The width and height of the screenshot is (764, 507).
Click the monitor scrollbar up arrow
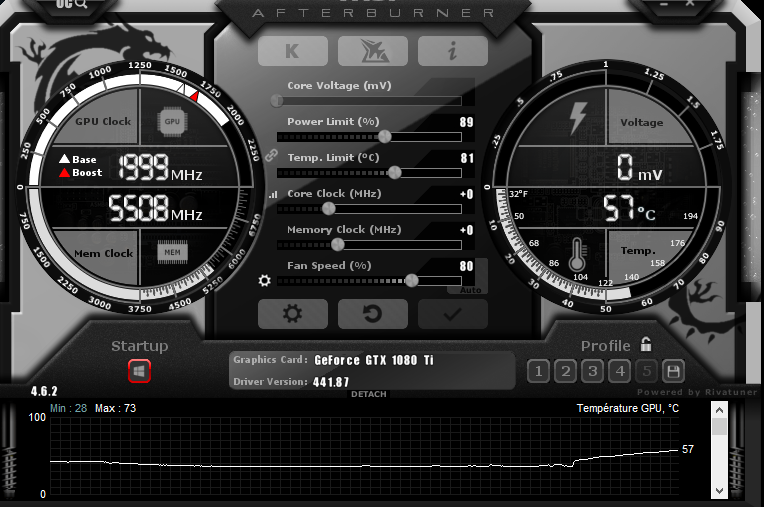pyautogui.click(x=719, y=410)
